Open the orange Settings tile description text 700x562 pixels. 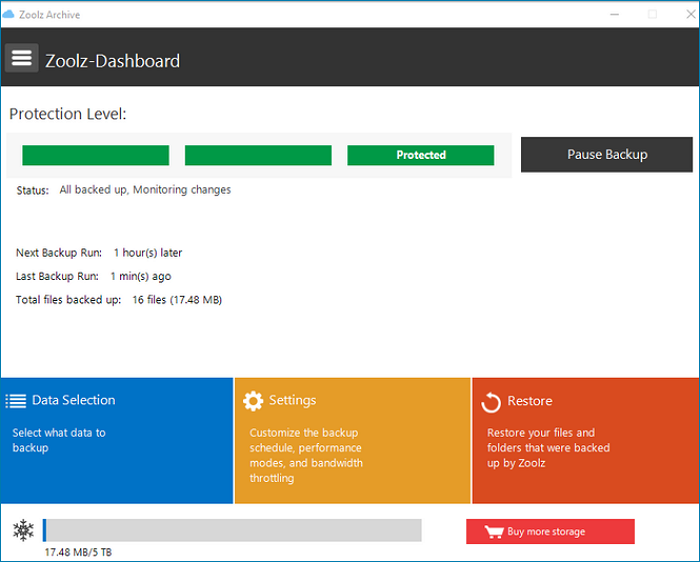point(305,456)
